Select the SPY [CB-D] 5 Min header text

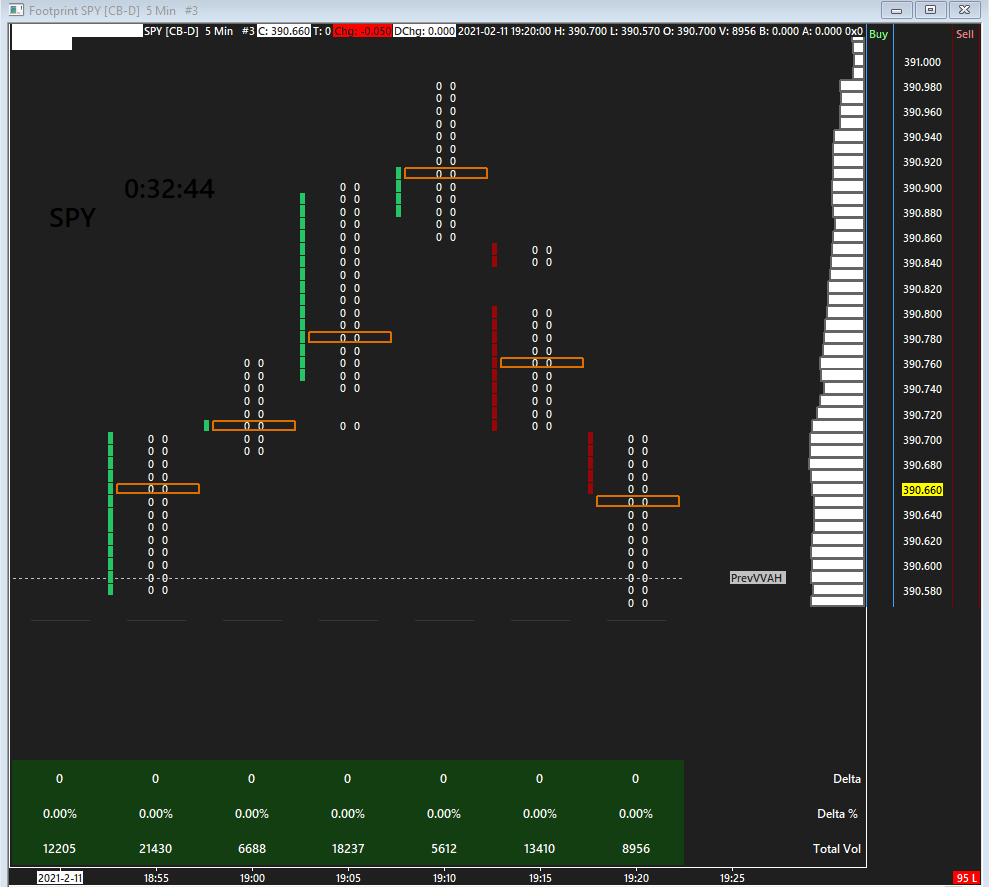coord(188,31)
